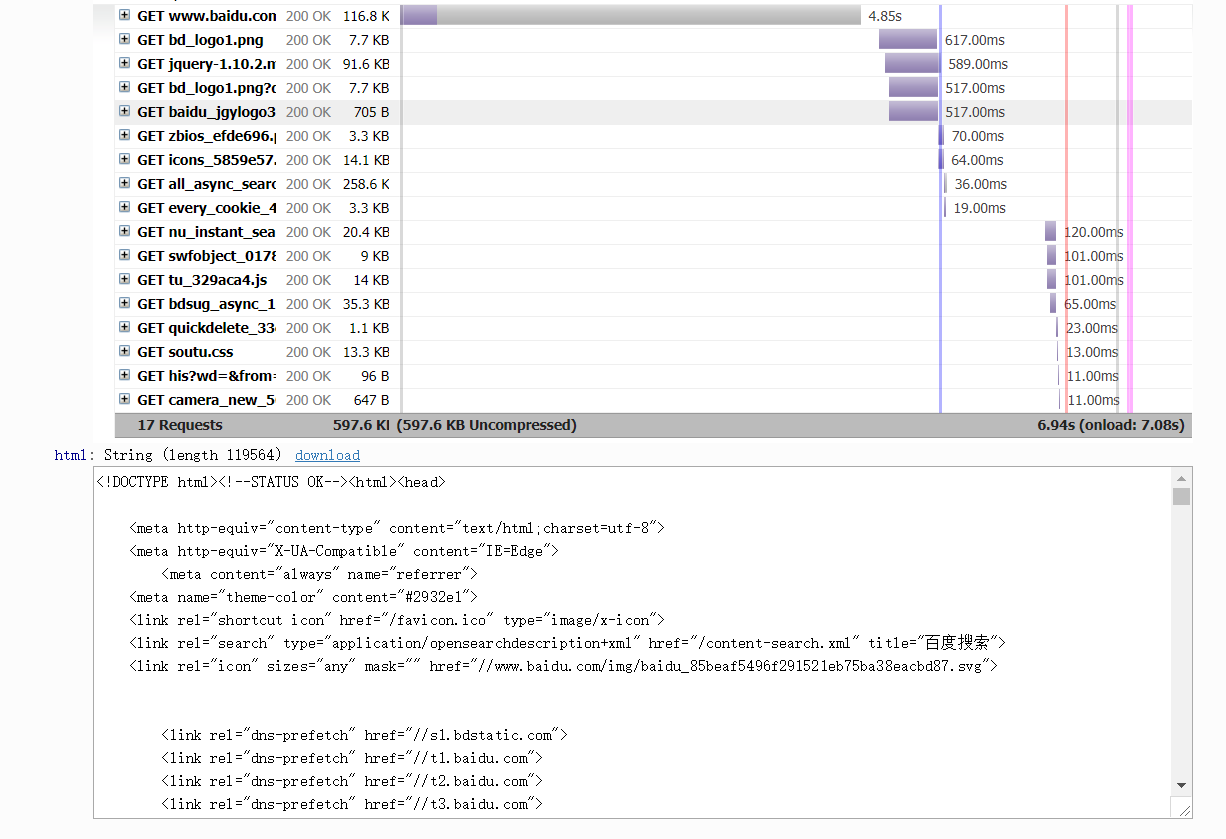Expand the GET bd_logo1.png request entry
The image size is (1226, 839).
click(x=125, y=40)
